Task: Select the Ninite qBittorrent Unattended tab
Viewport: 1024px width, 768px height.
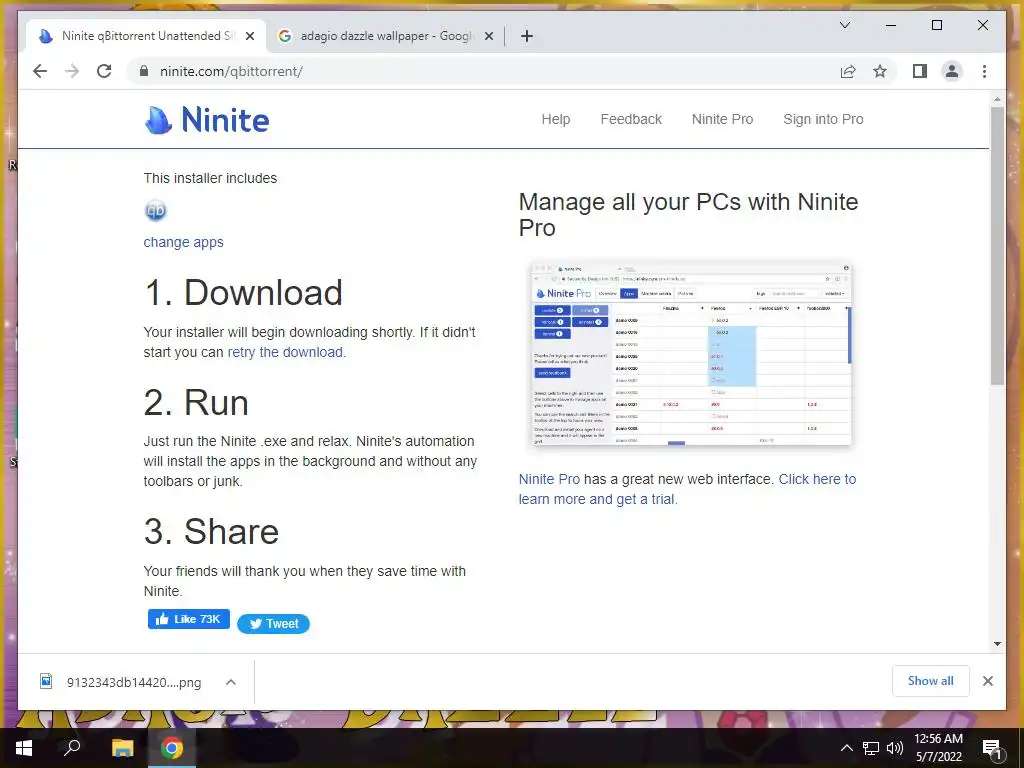Action: point(146,37)
